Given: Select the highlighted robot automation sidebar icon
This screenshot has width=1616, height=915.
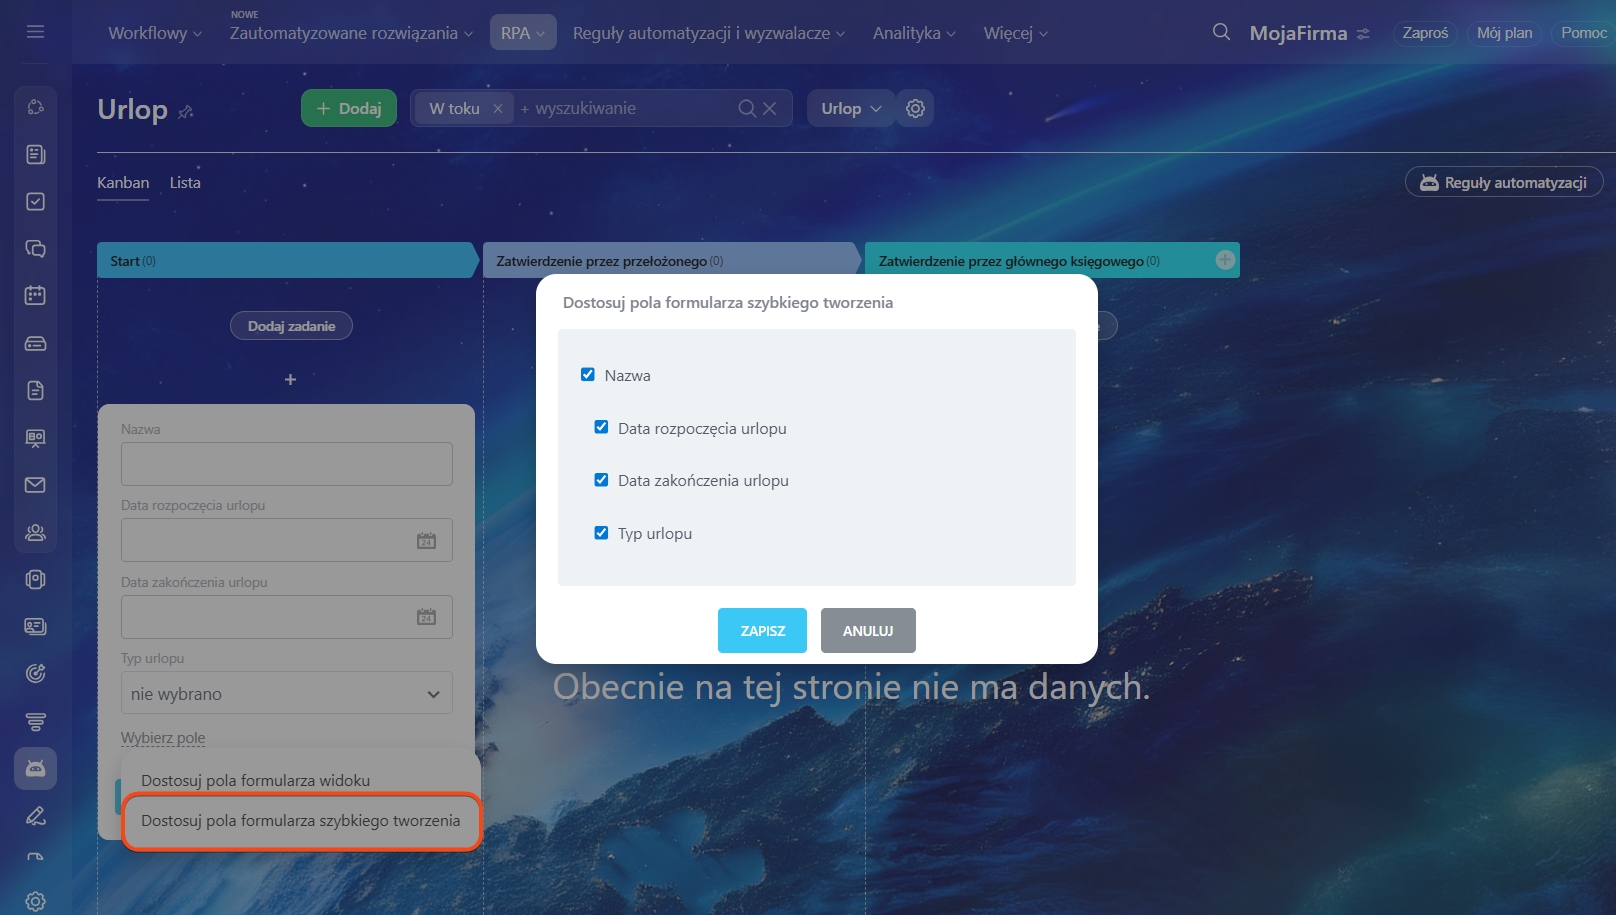Looking at the screenshot, I should click(35, 768).
